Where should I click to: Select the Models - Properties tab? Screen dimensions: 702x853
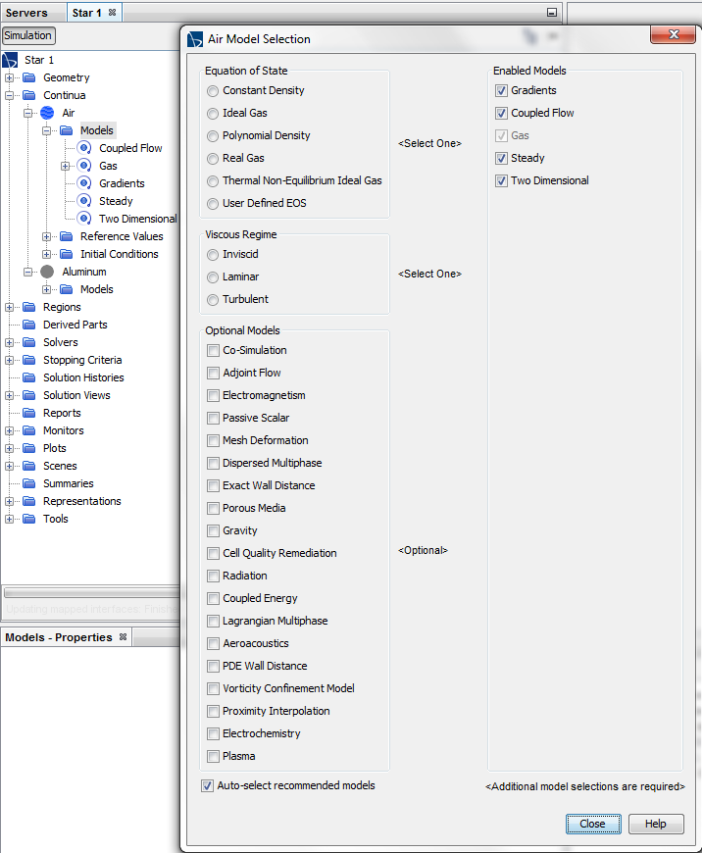58,637
